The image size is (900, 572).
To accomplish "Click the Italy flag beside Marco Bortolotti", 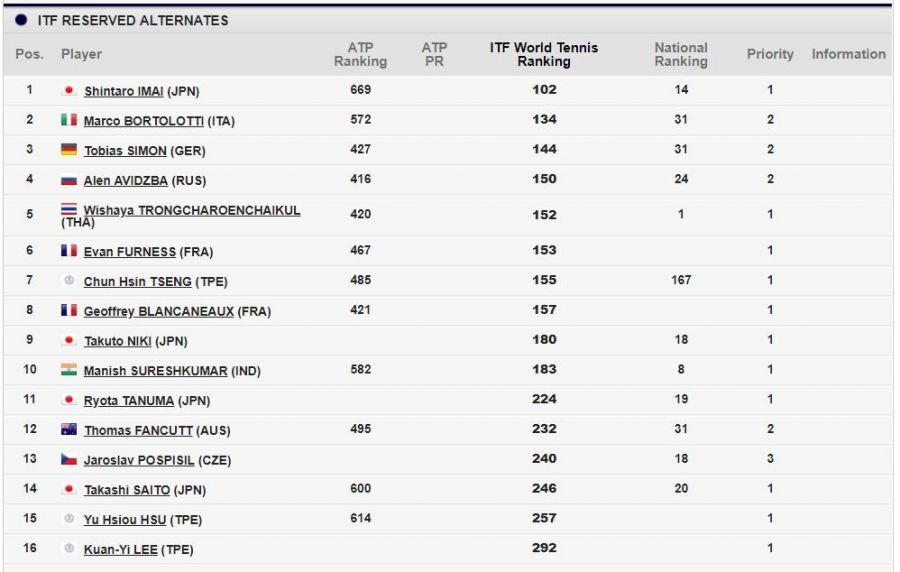I will click(x=69, y=120).
